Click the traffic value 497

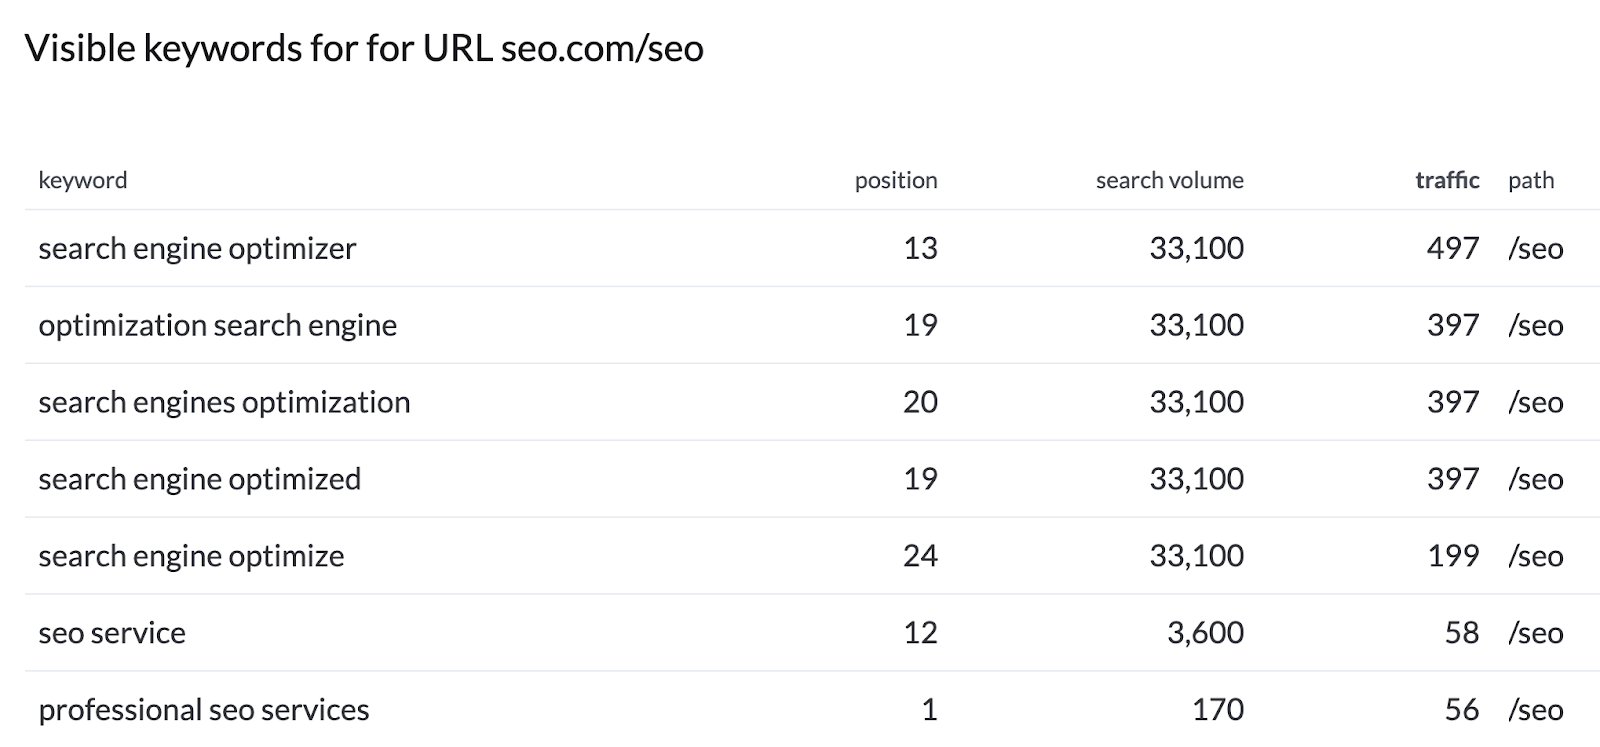pyautogui.click(x=1452, y=249)
